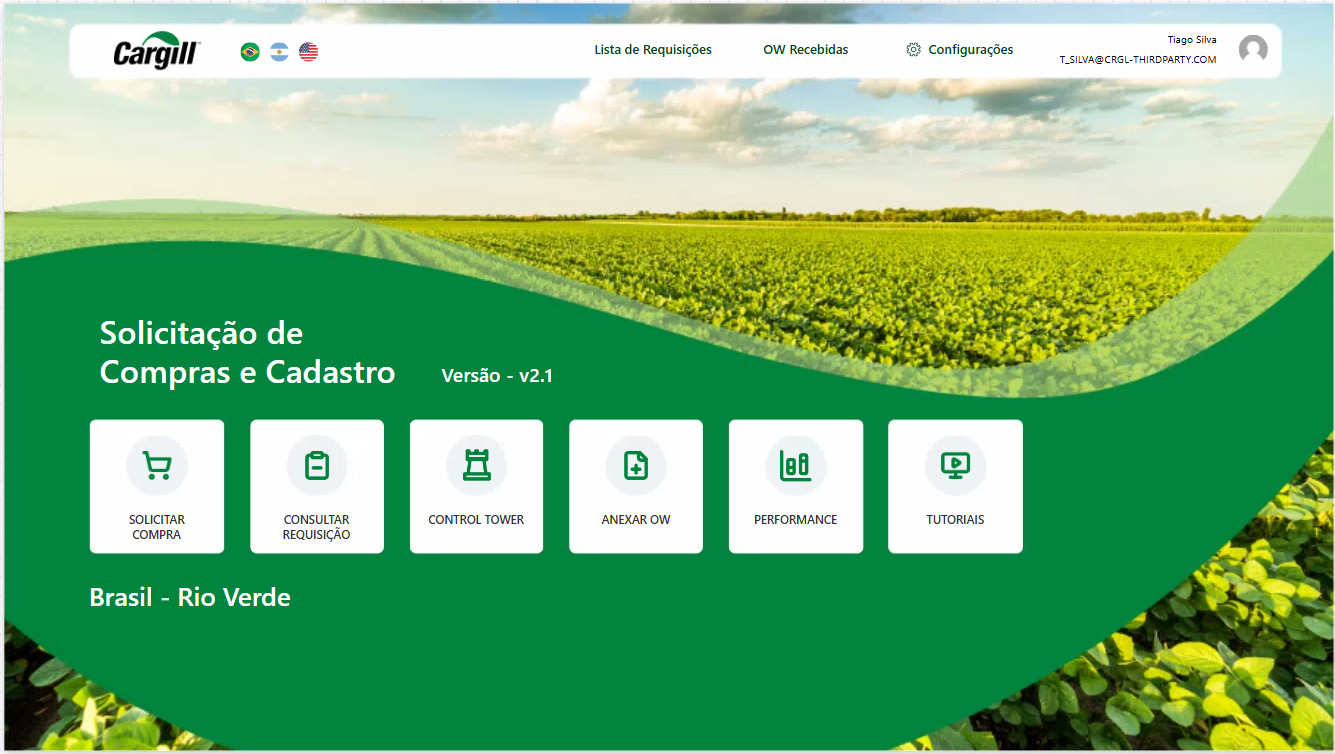The image size is (1335, 754).
Task: Click the clipboard icon for Consultar Requisição
Action: pos(317,466)
